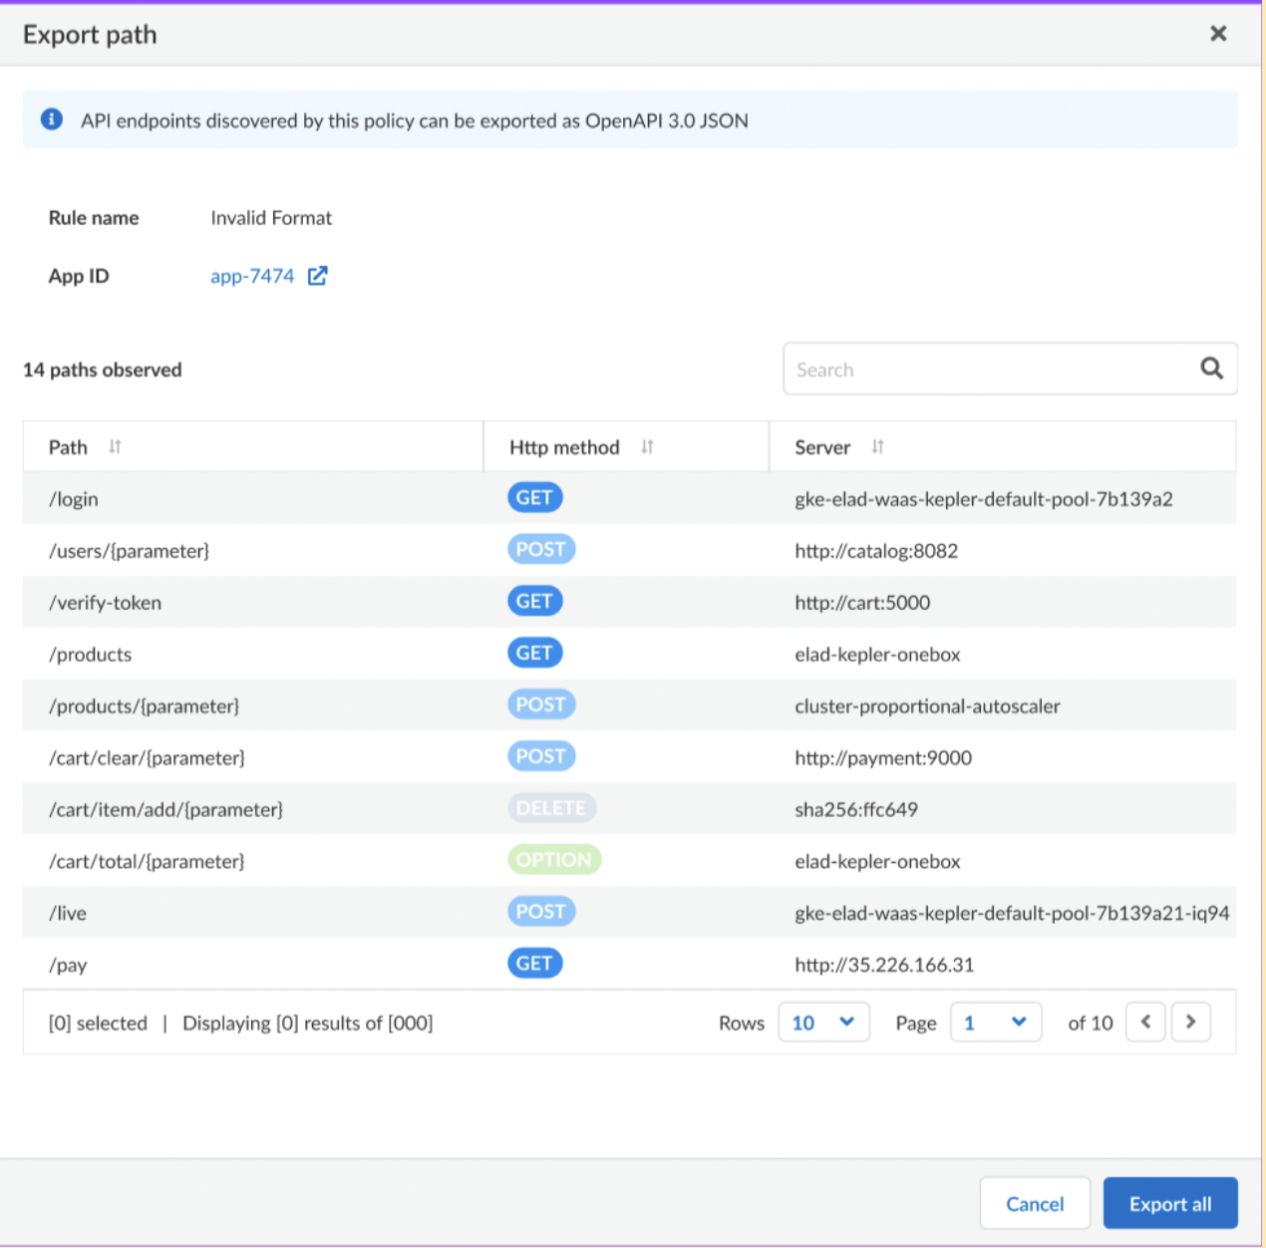The height and width of the screenshot is (1248, 1266).
Task: Select the /products/{parameter} path
Action: tap(144, 707)
